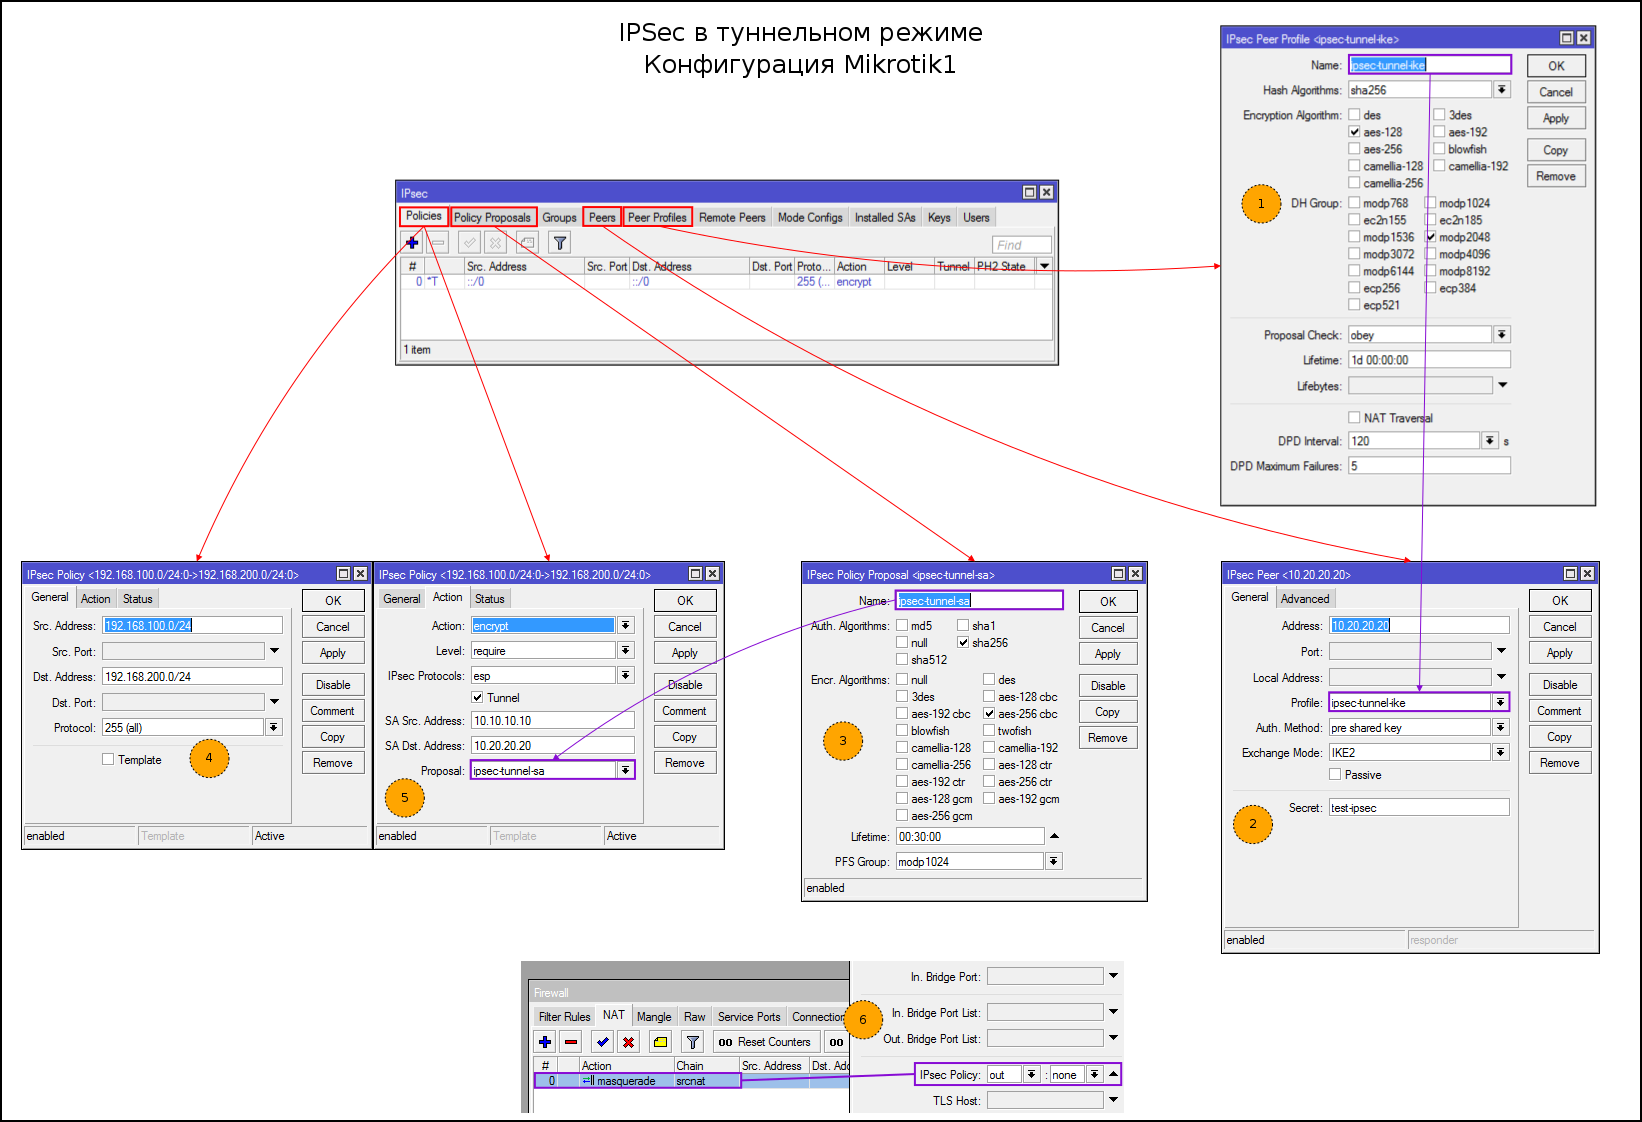Click the Find search field in IPsec window
The image size is (1642, 1122).
(x=1022, y=245)
